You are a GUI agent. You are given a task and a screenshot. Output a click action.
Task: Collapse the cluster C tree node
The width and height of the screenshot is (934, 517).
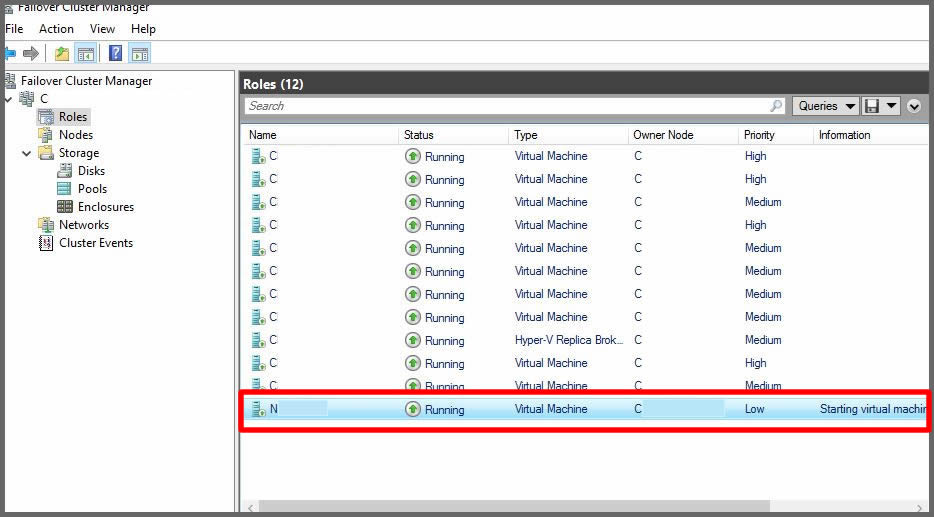pos(8,99)
